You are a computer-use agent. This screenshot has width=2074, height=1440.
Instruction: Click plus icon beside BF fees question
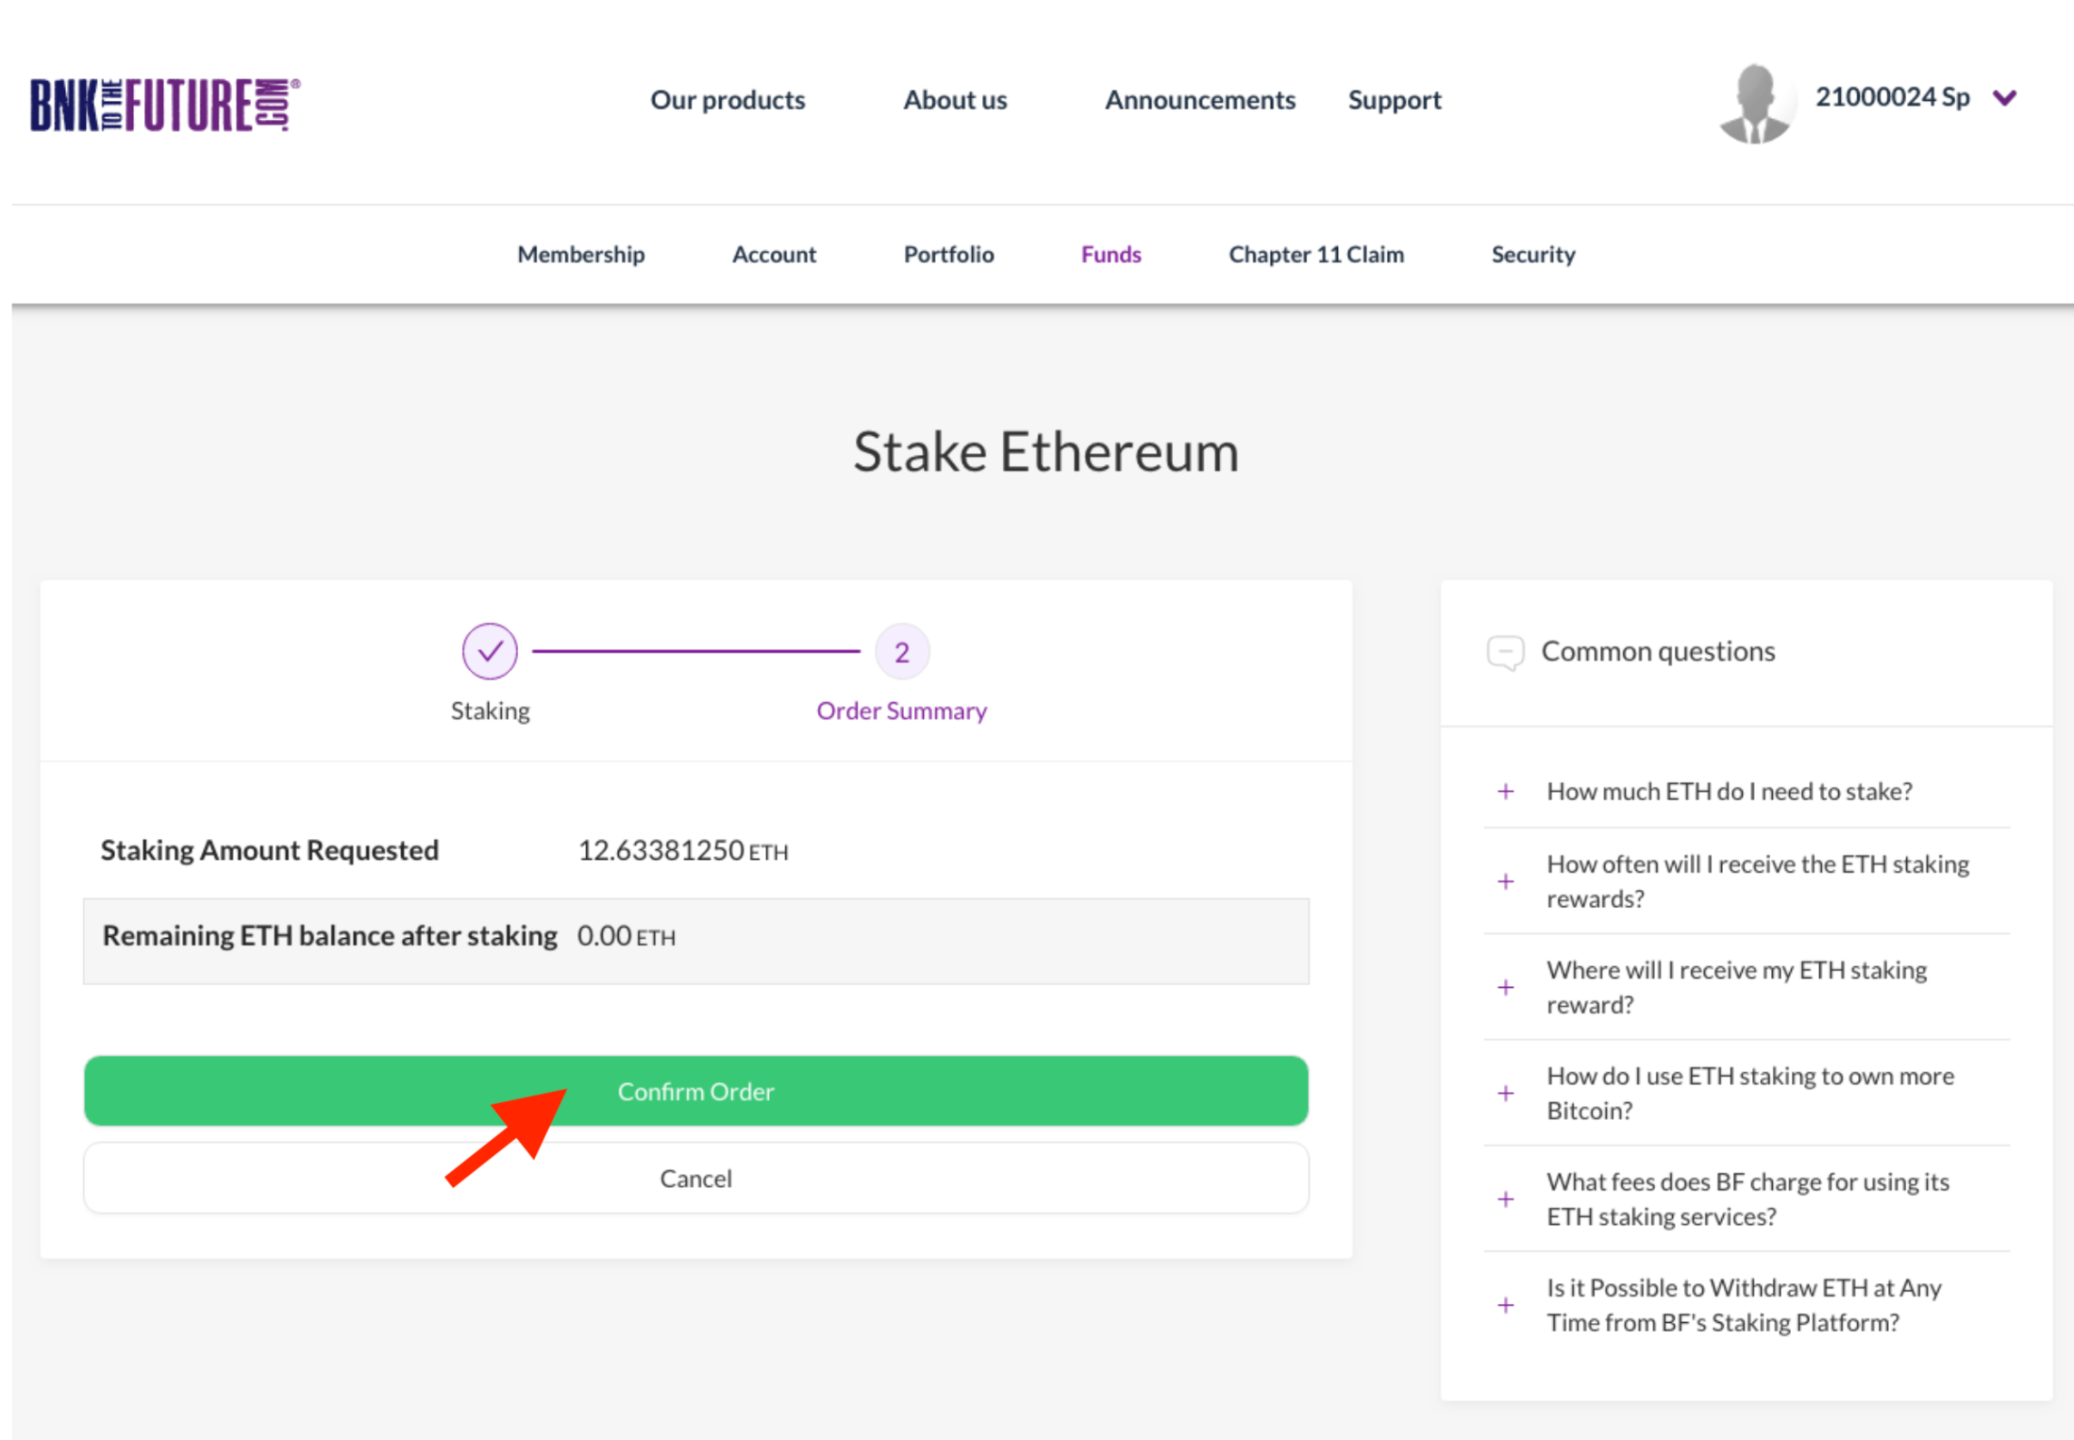1506,1199
